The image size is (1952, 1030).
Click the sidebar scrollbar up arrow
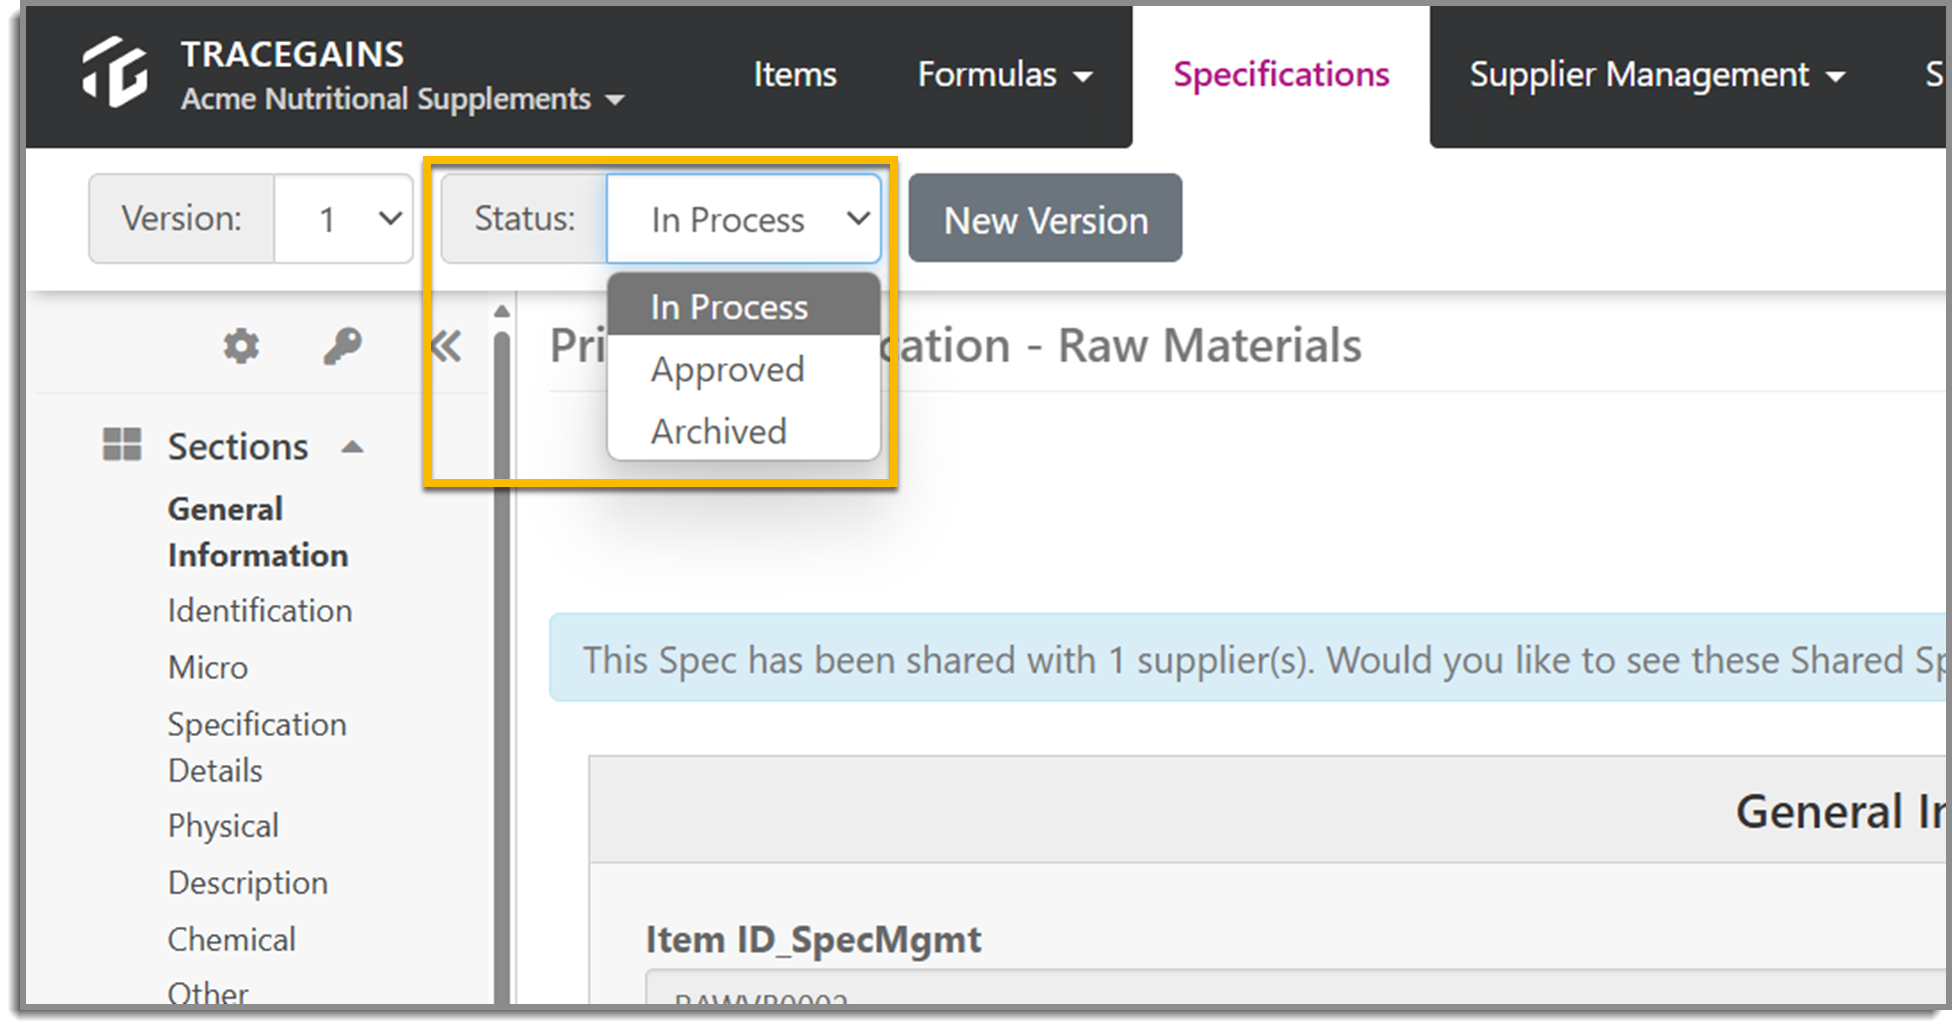coord(502,312)
